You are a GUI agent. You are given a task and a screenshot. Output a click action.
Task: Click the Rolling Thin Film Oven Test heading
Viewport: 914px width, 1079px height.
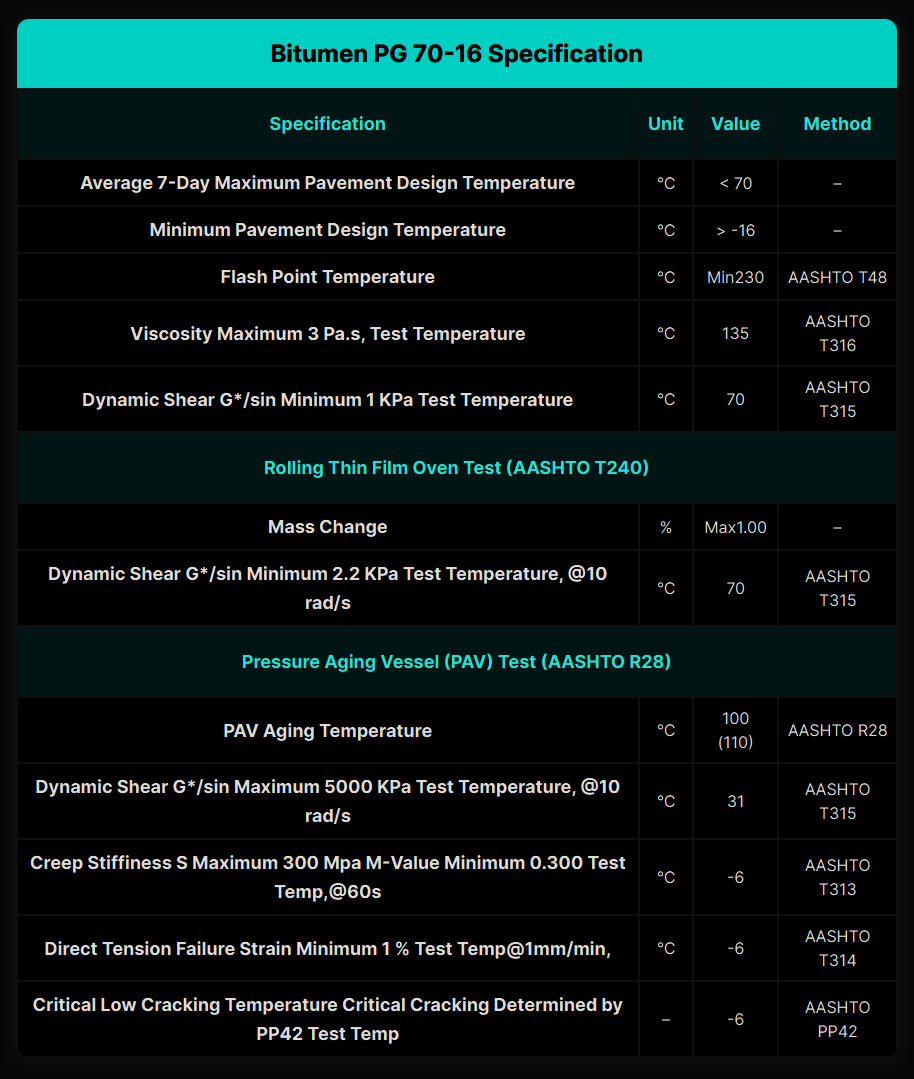[456, 468]
